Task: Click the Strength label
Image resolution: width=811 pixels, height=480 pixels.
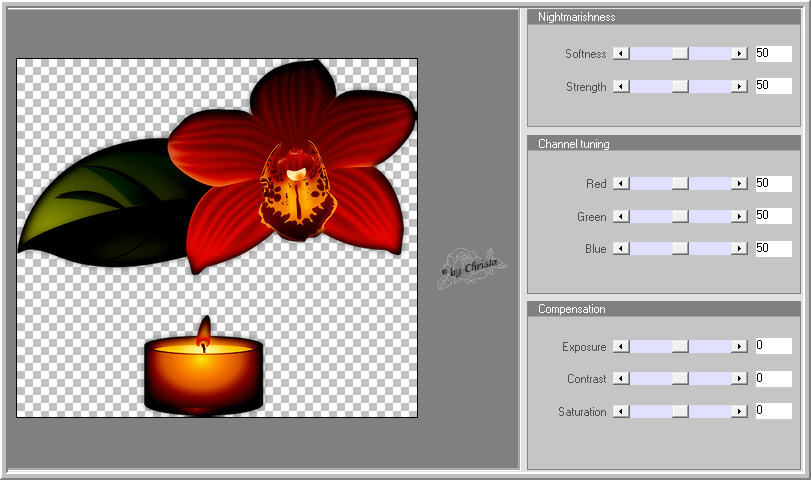Action: click(586, 87)
